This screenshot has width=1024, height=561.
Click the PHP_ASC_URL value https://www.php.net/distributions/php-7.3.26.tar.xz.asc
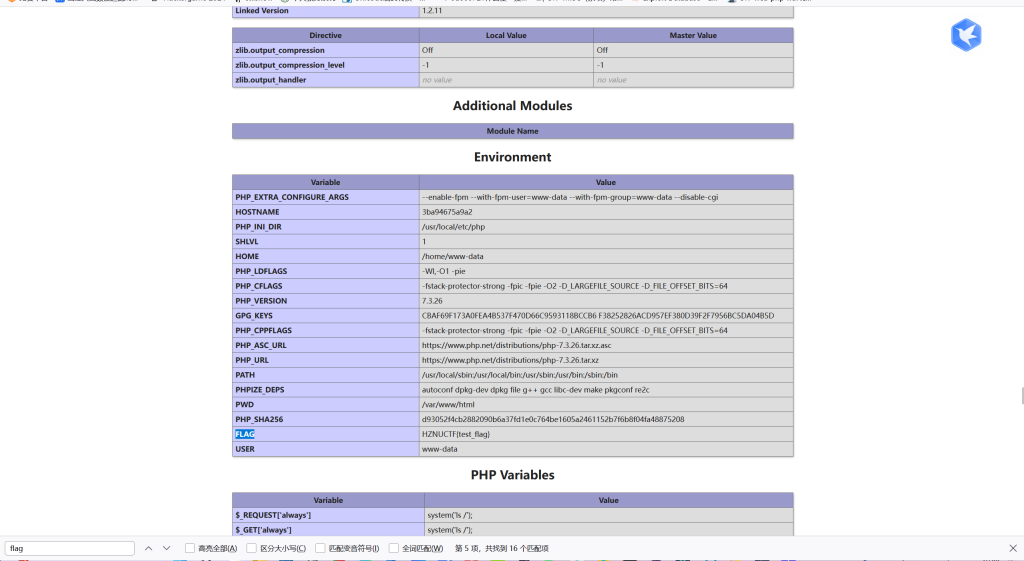pos(517,345)
